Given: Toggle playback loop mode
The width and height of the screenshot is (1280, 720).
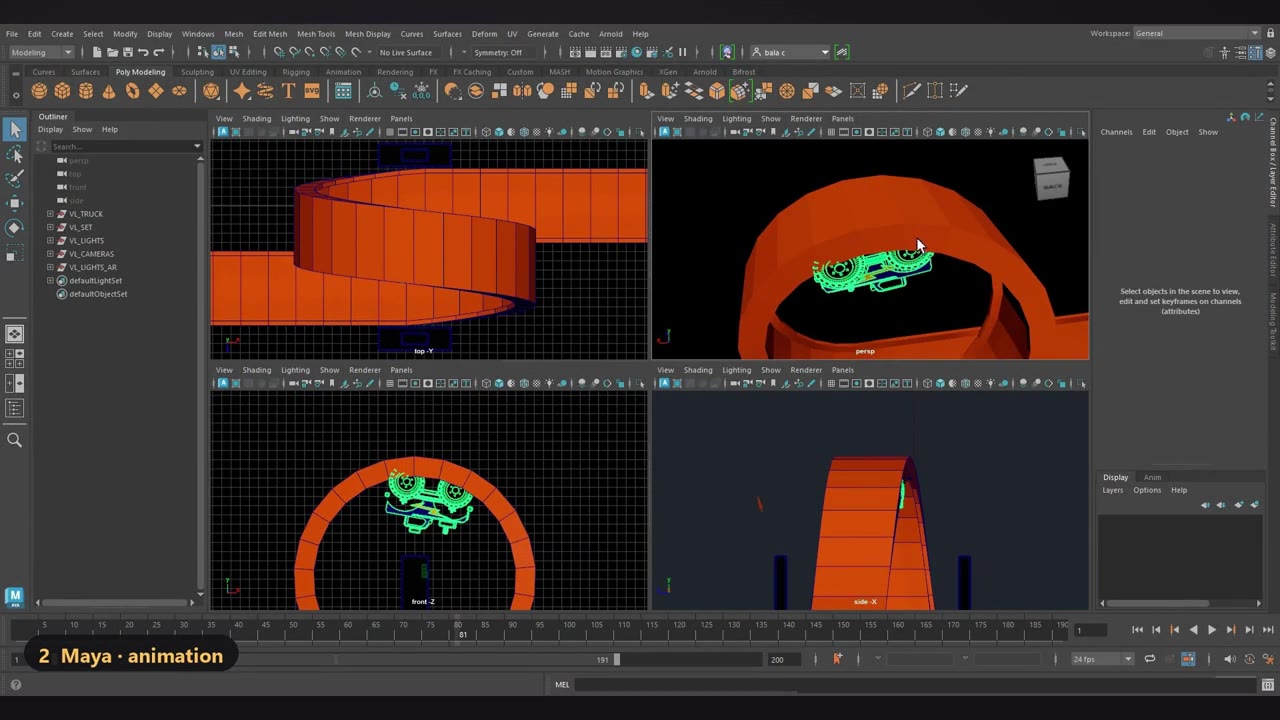Looking at the screenshot, I should [1150, 659].
